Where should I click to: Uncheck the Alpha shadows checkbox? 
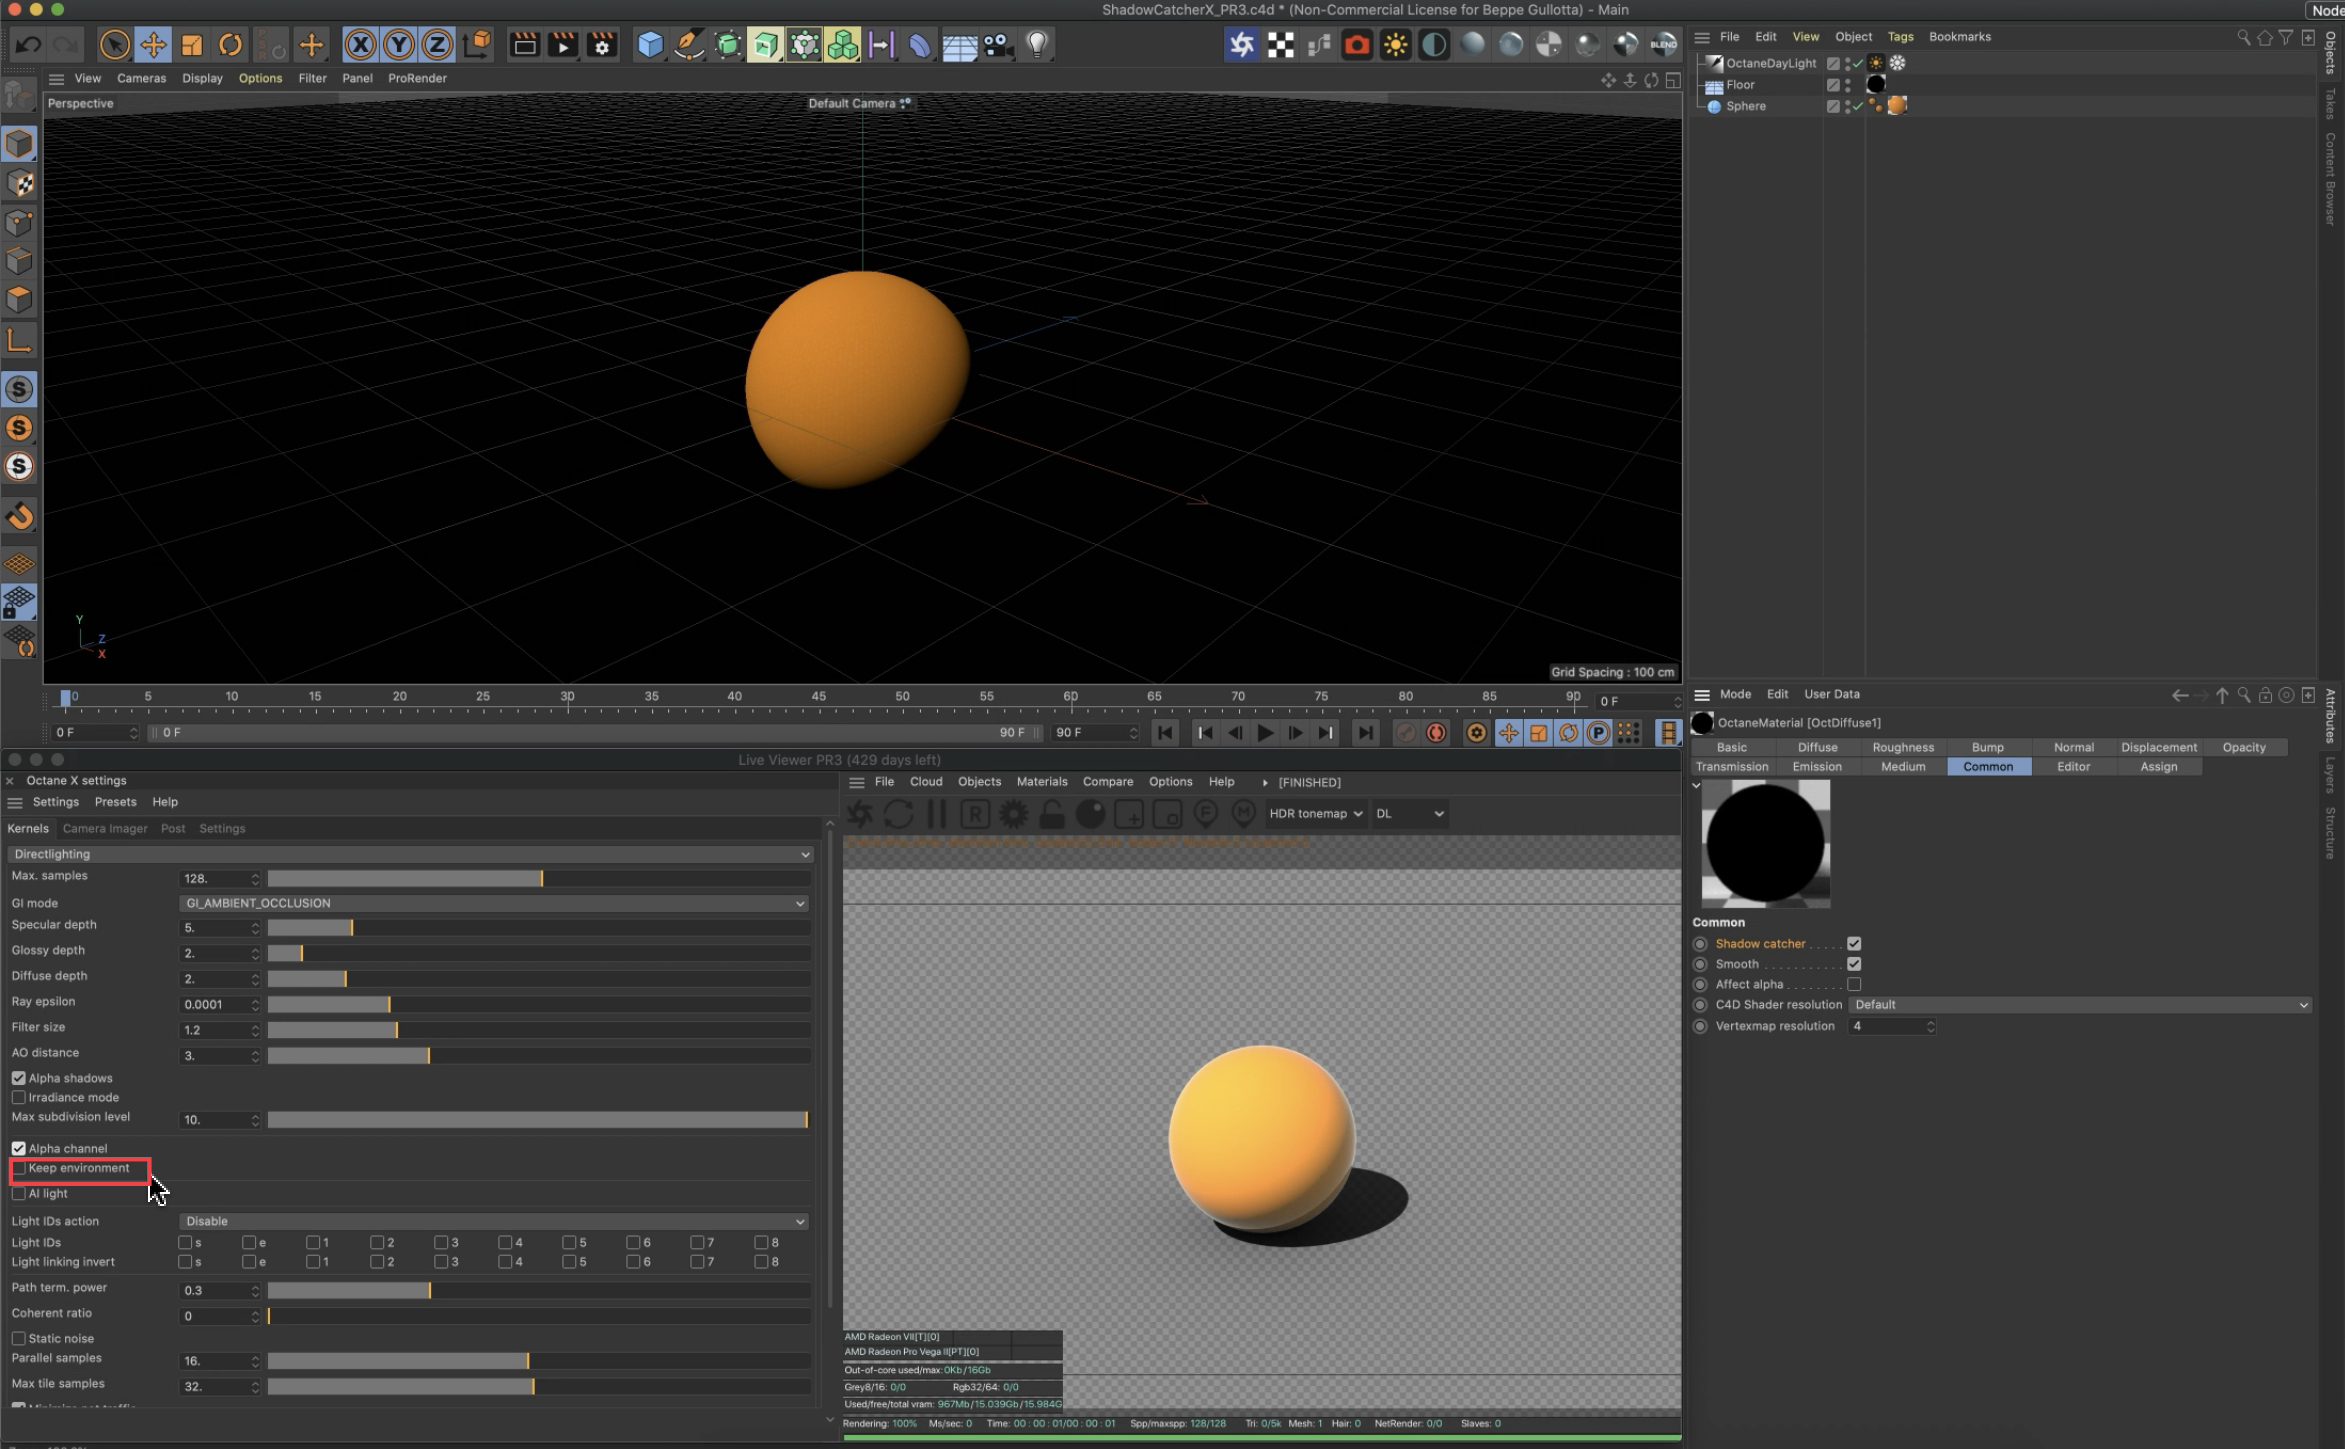19,1078
